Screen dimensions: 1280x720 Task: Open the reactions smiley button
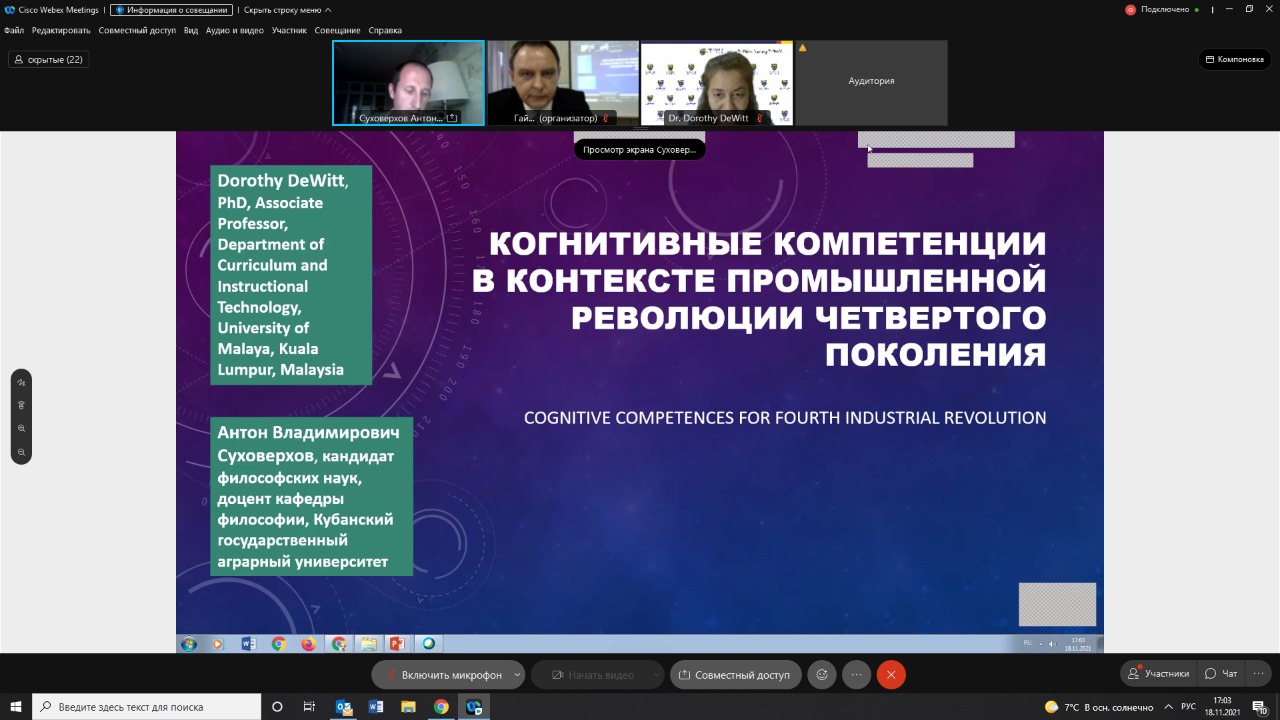(822, 675)
